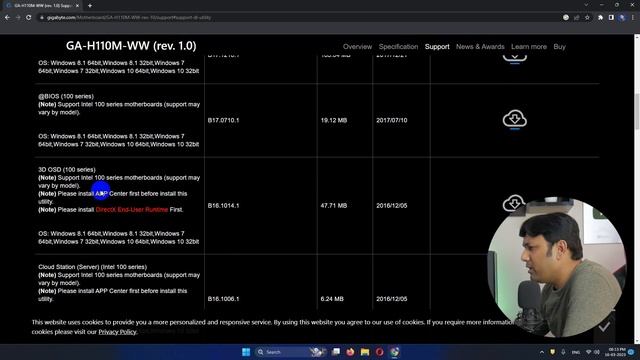Select version text B17.0710.1
640x360 pixels.
(x=223, y=120)
